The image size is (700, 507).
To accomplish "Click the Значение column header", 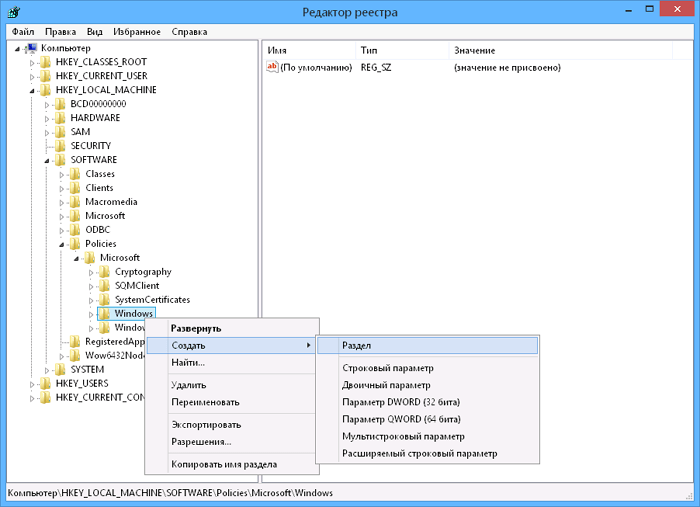I will (474, 49).
